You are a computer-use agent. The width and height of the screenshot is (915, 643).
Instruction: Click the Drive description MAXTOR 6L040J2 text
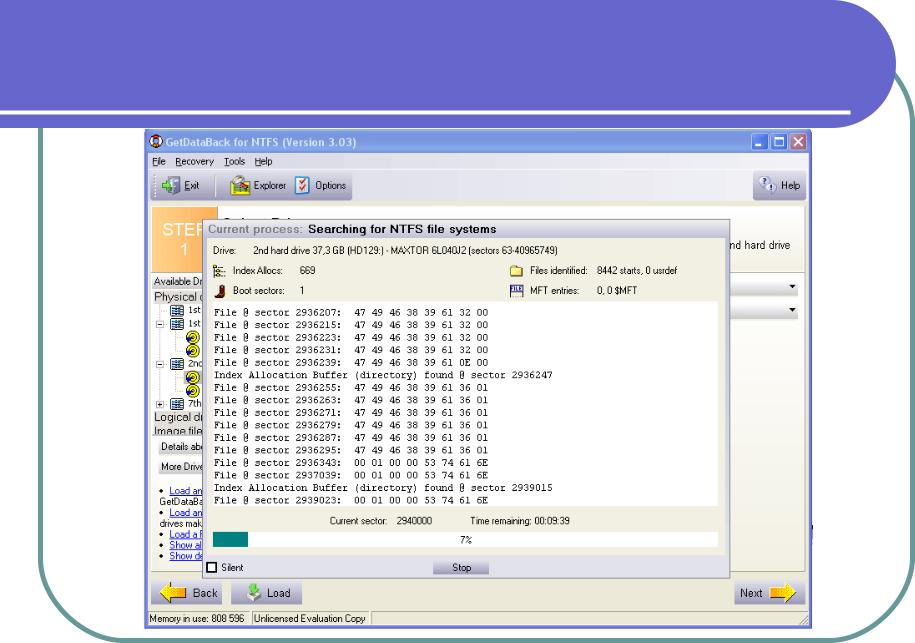tap(405, 250)
